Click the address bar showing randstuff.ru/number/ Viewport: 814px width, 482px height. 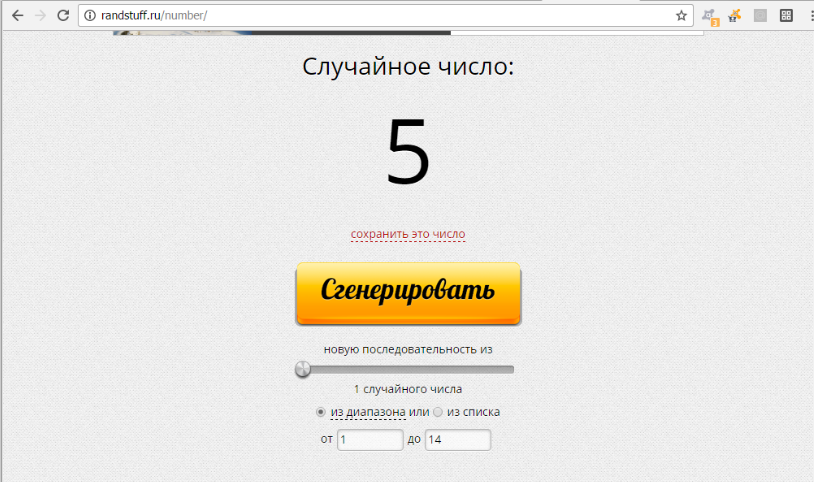point(380,15)
